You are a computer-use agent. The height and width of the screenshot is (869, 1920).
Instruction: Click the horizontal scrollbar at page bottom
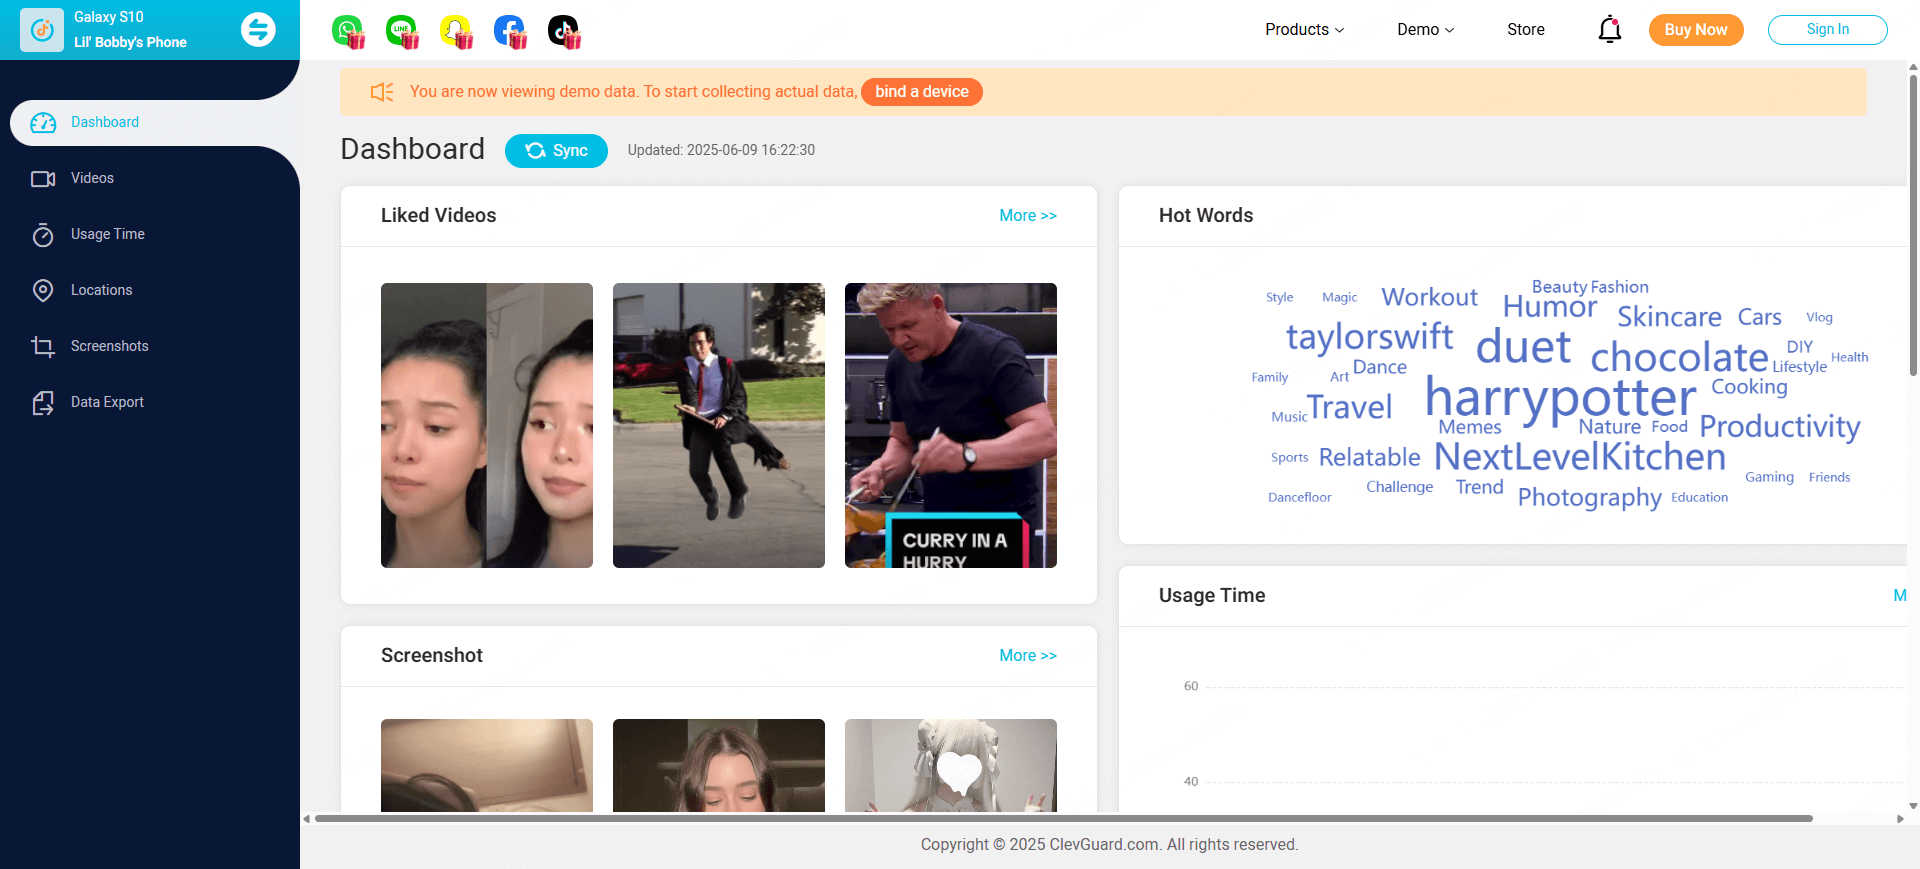1063,818
